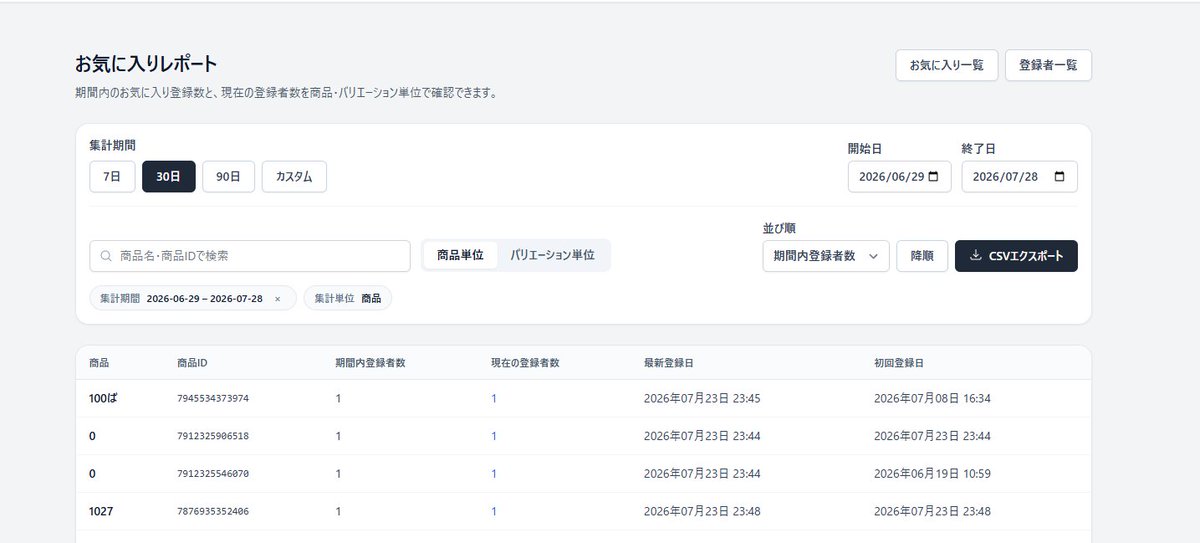Click the 現在の登録者数 column header

525,362
